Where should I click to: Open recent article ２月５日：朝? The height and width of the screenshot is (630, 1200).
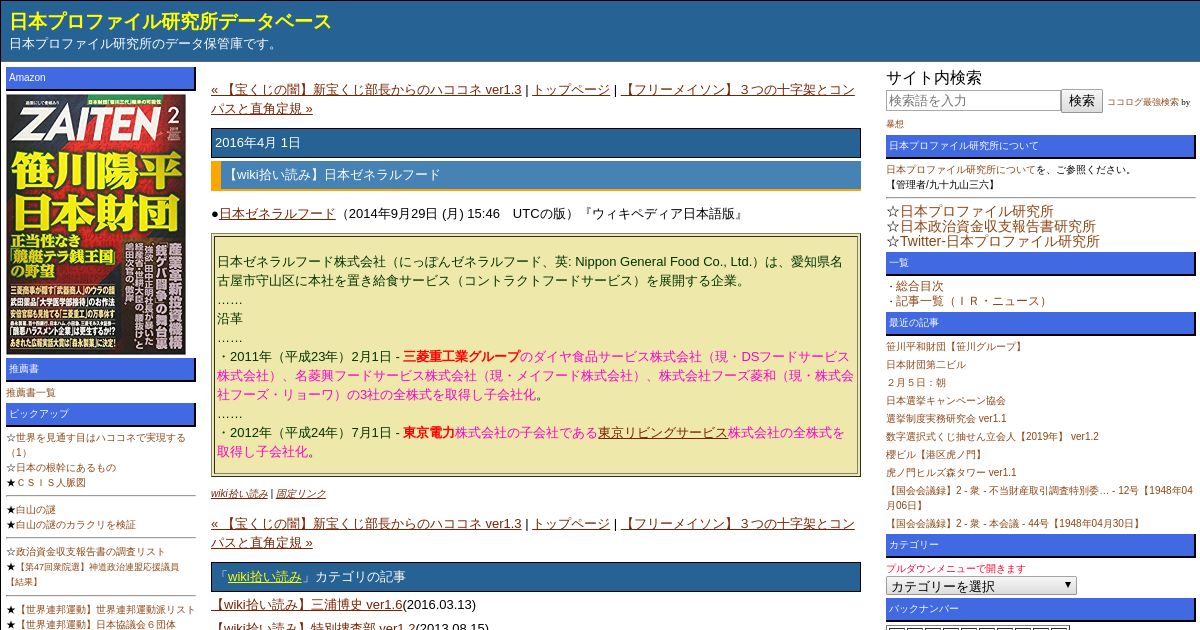(x=916, y=383)
